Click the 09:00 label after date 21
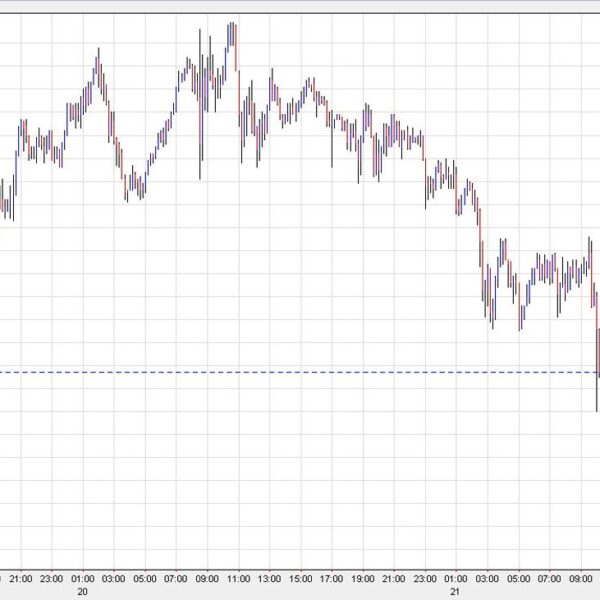600x600 pixels. [581, 579]
